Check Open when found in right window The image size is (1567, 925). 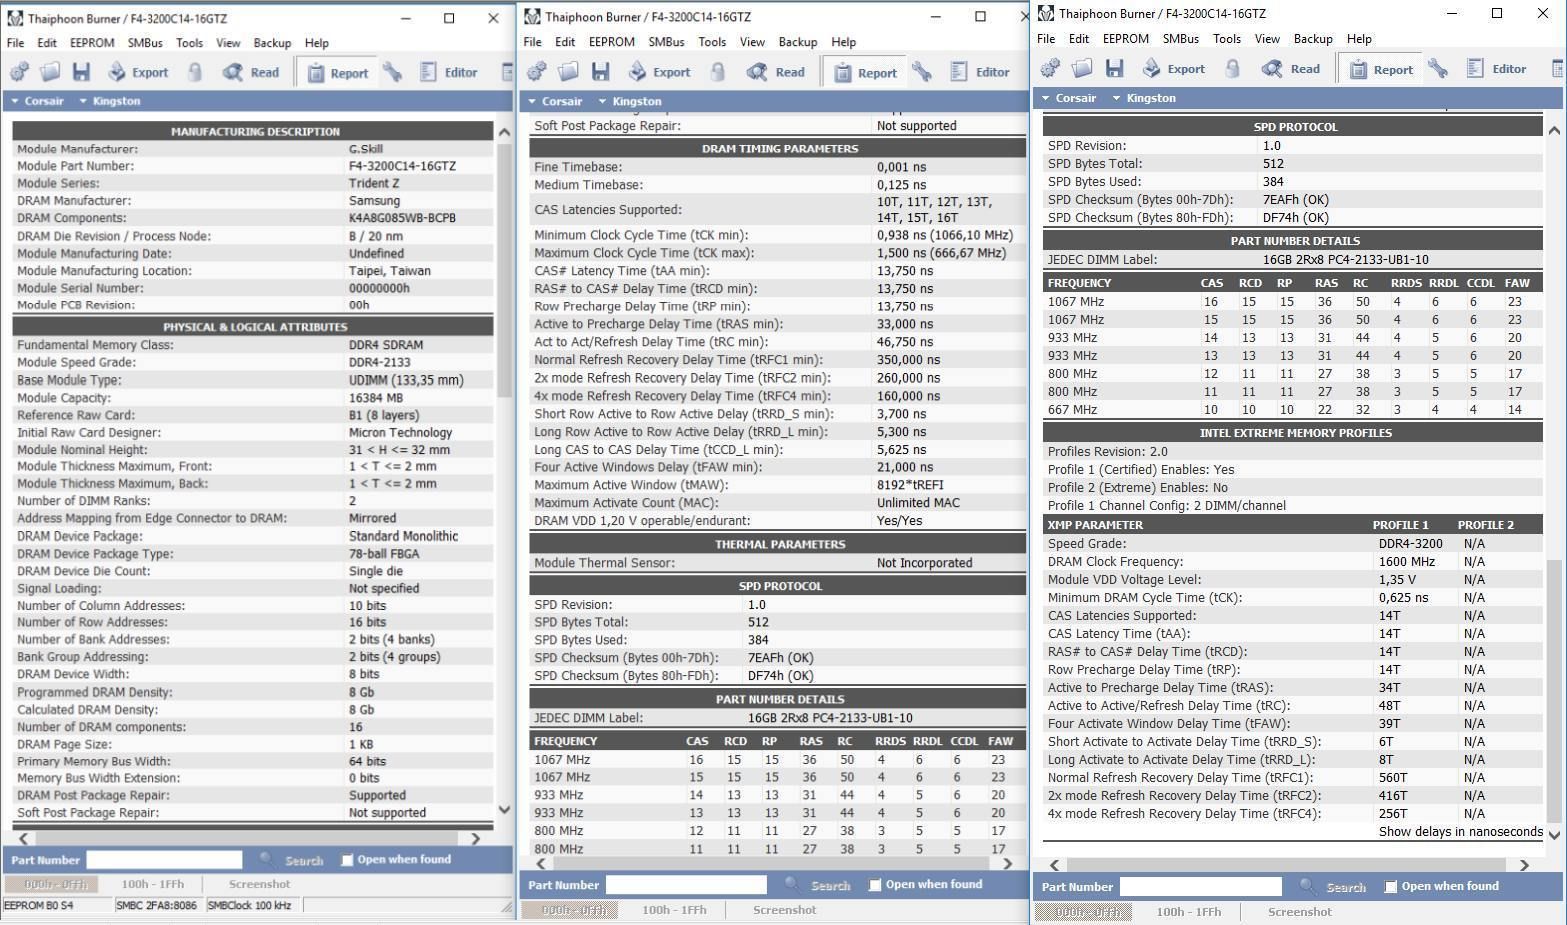(1390, 887)
